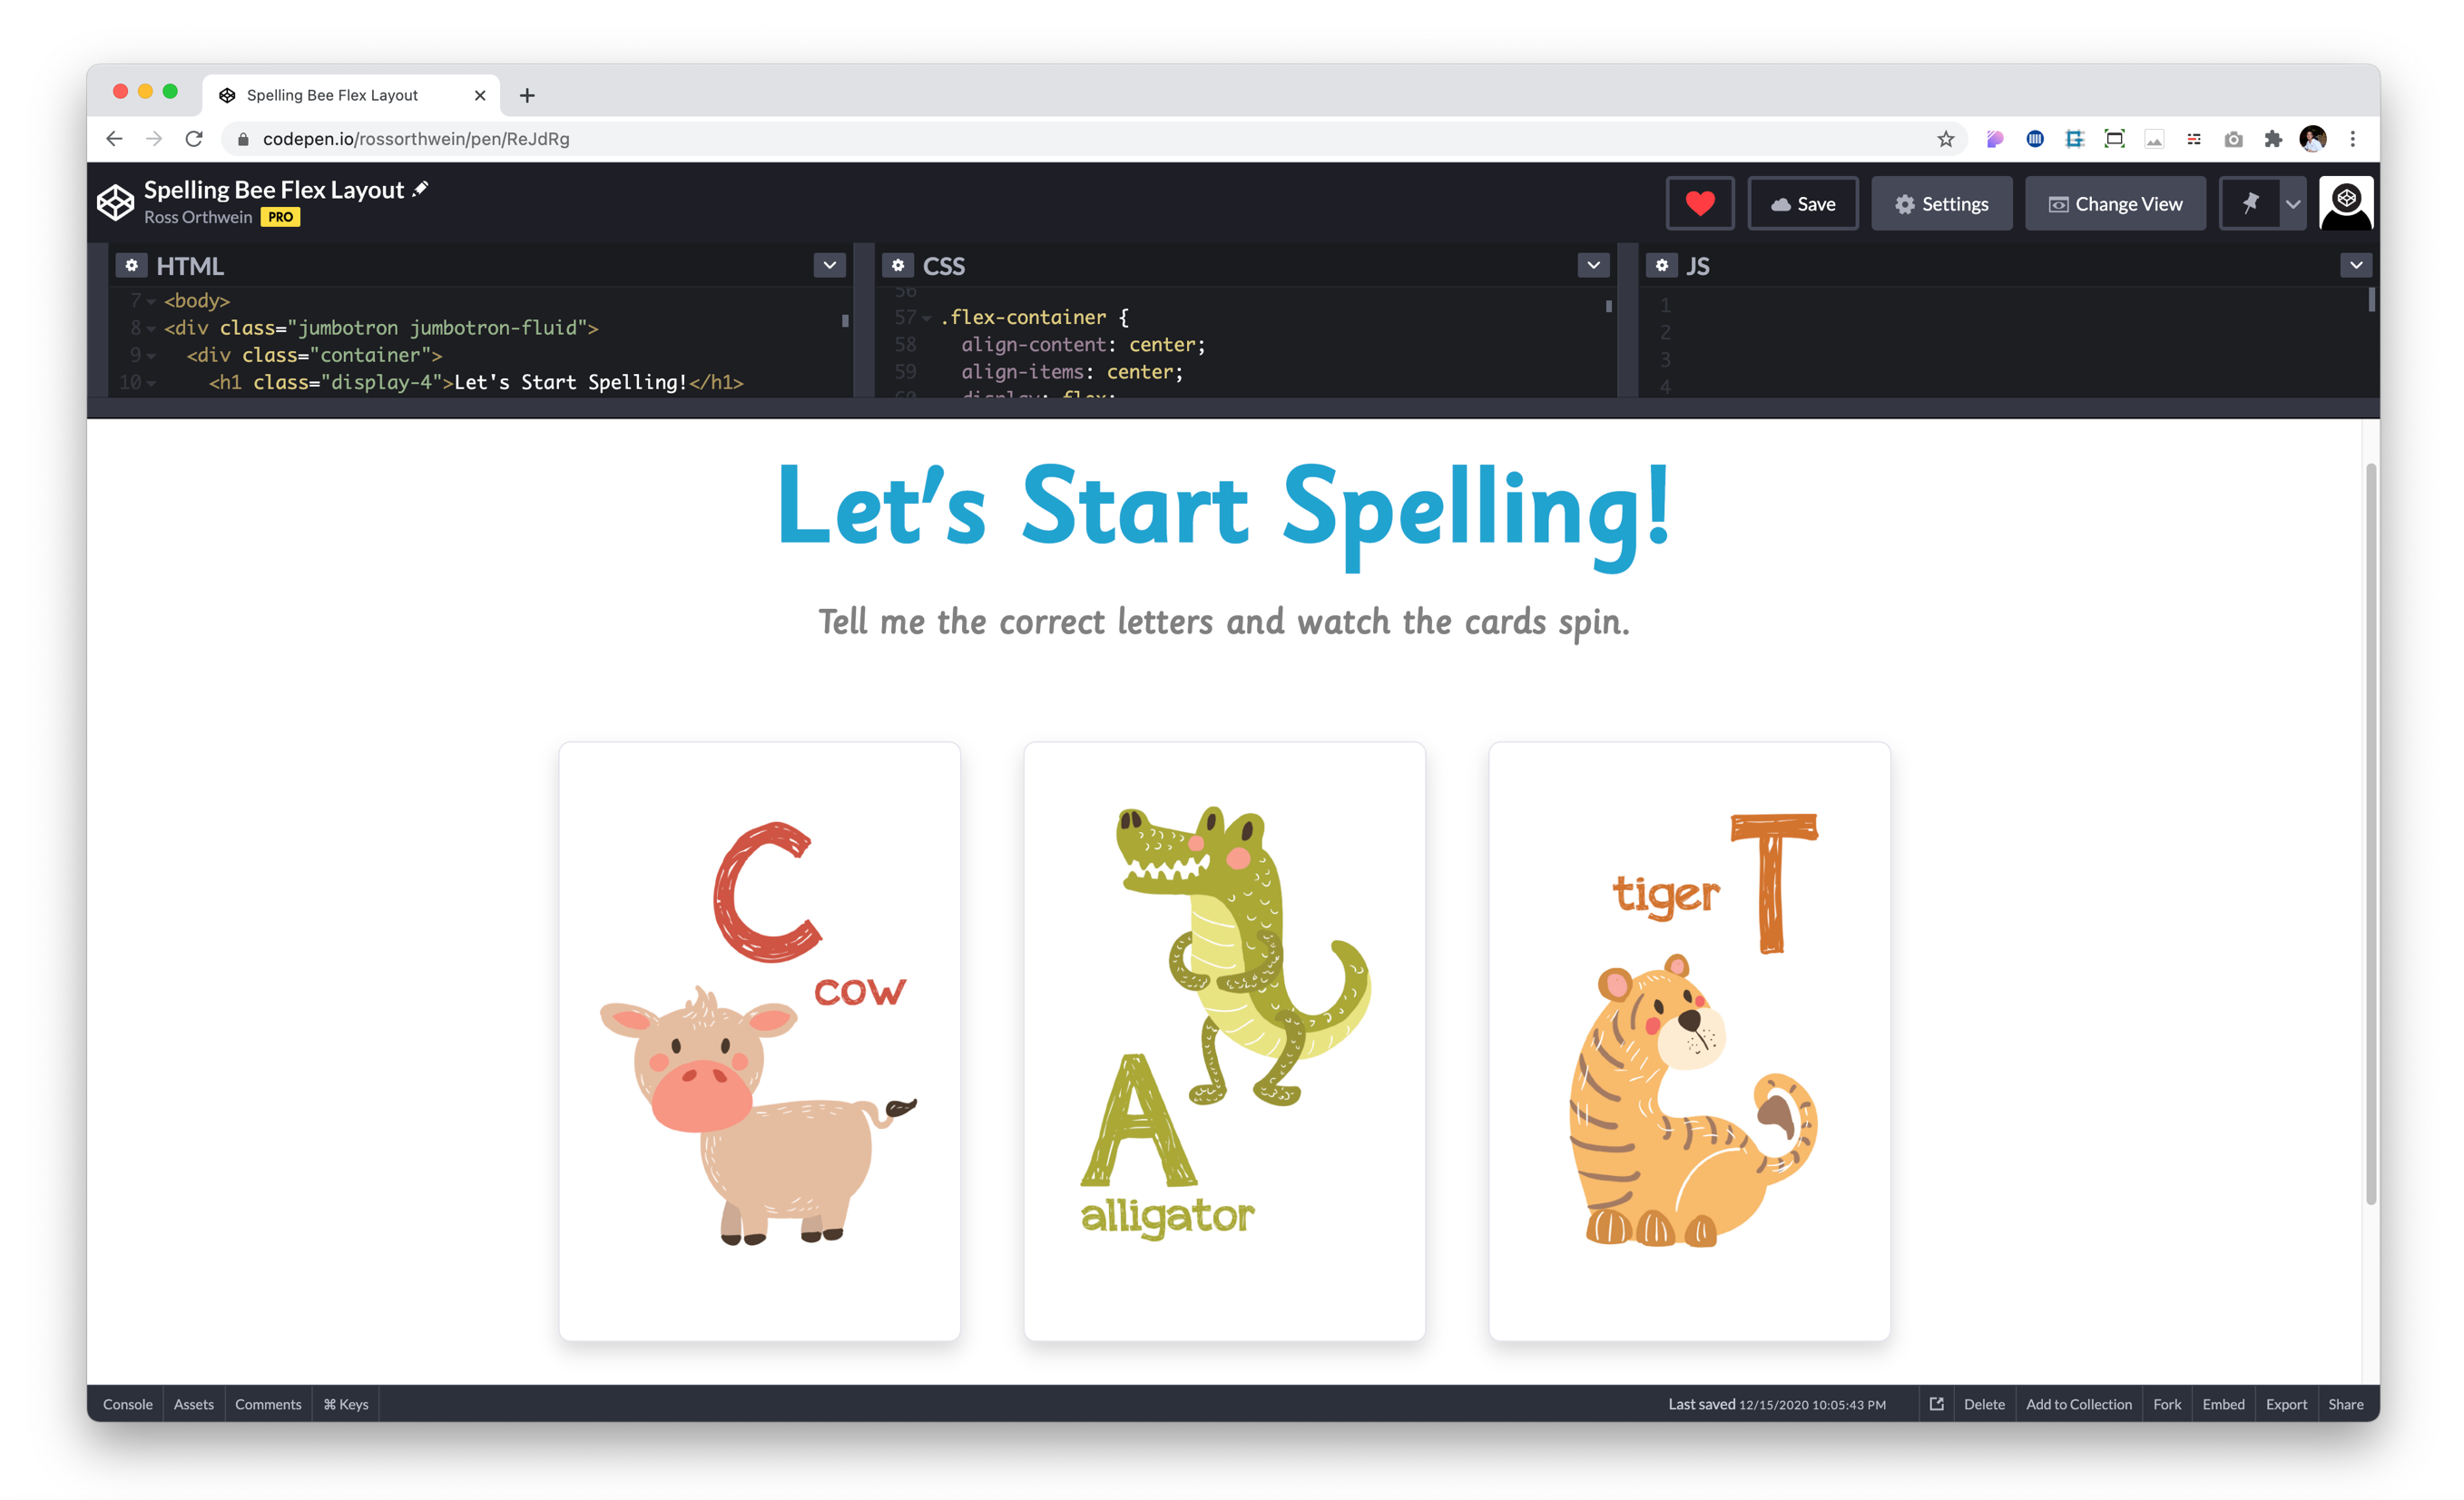Click the PRO badge
Screen dimensions: 2464x1500
pos(280,217)
